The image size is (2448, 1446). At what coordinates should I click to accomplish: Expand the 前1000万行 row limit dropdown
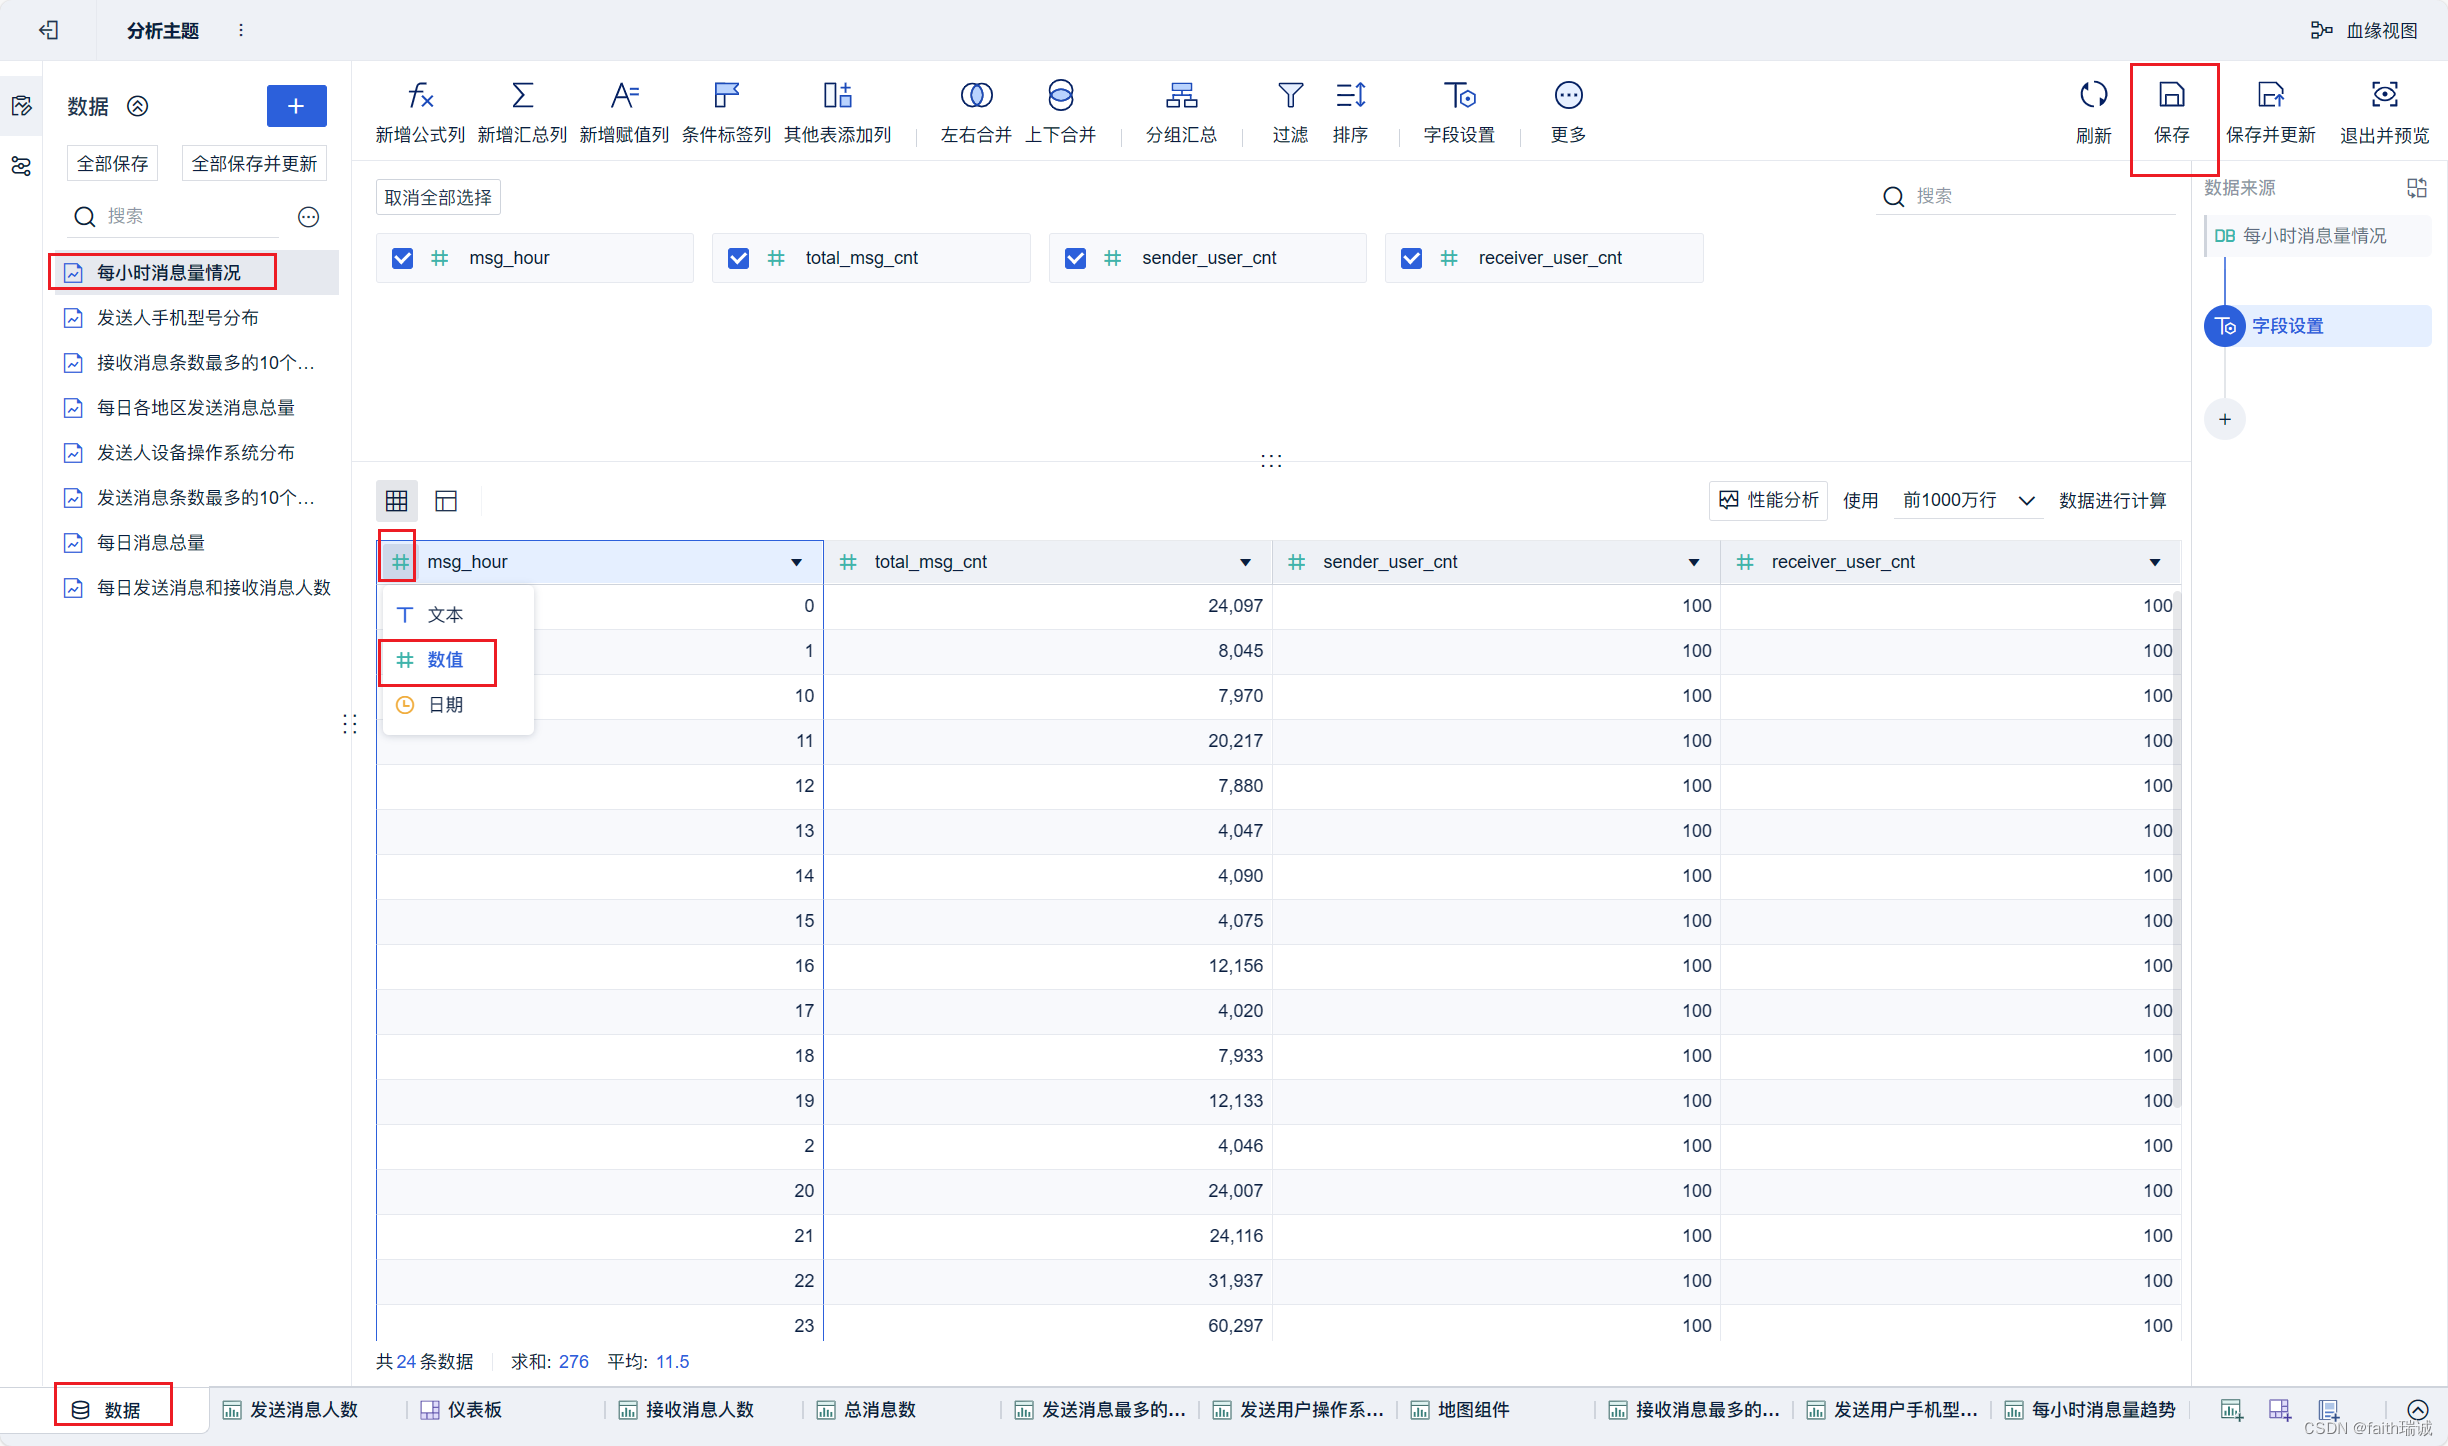tap(2026, 501)
